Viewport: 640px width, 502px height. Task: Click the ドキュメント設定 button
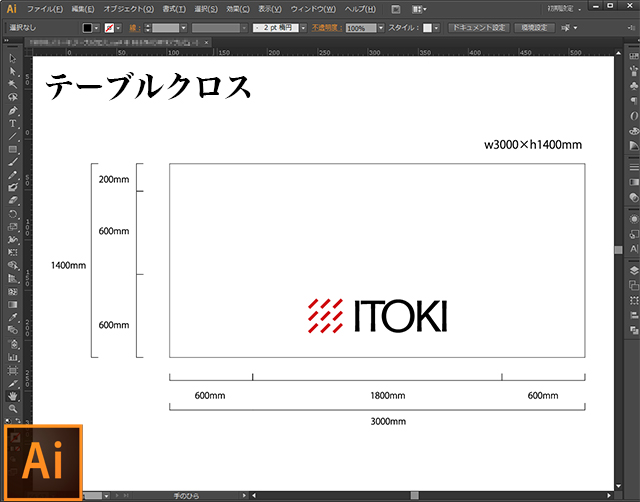coord(480,28)
